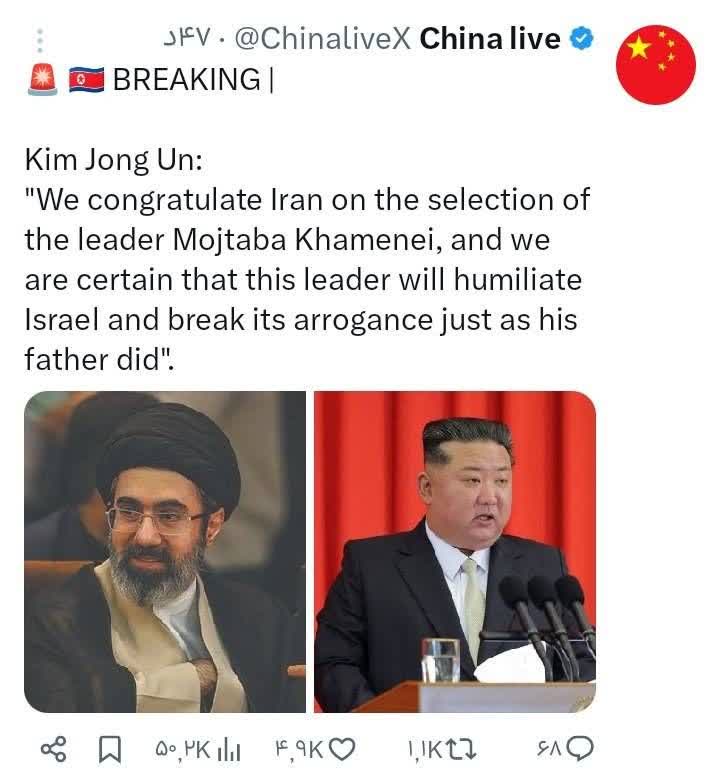Like the post with the heart icon
Screen dimensions: 720x776
click(342, 750)
